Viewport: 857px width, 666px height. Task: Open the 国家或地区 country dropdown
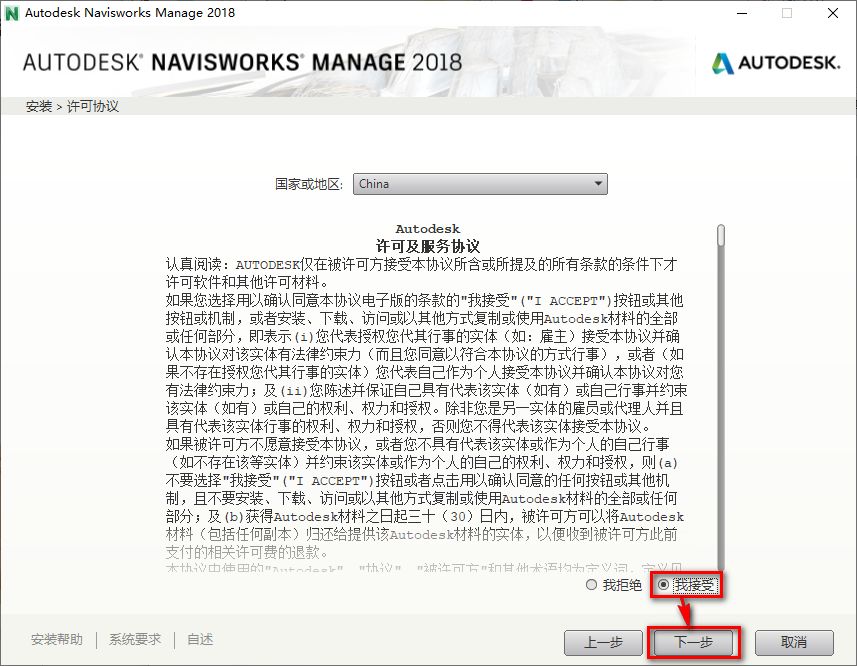point(480,184)
